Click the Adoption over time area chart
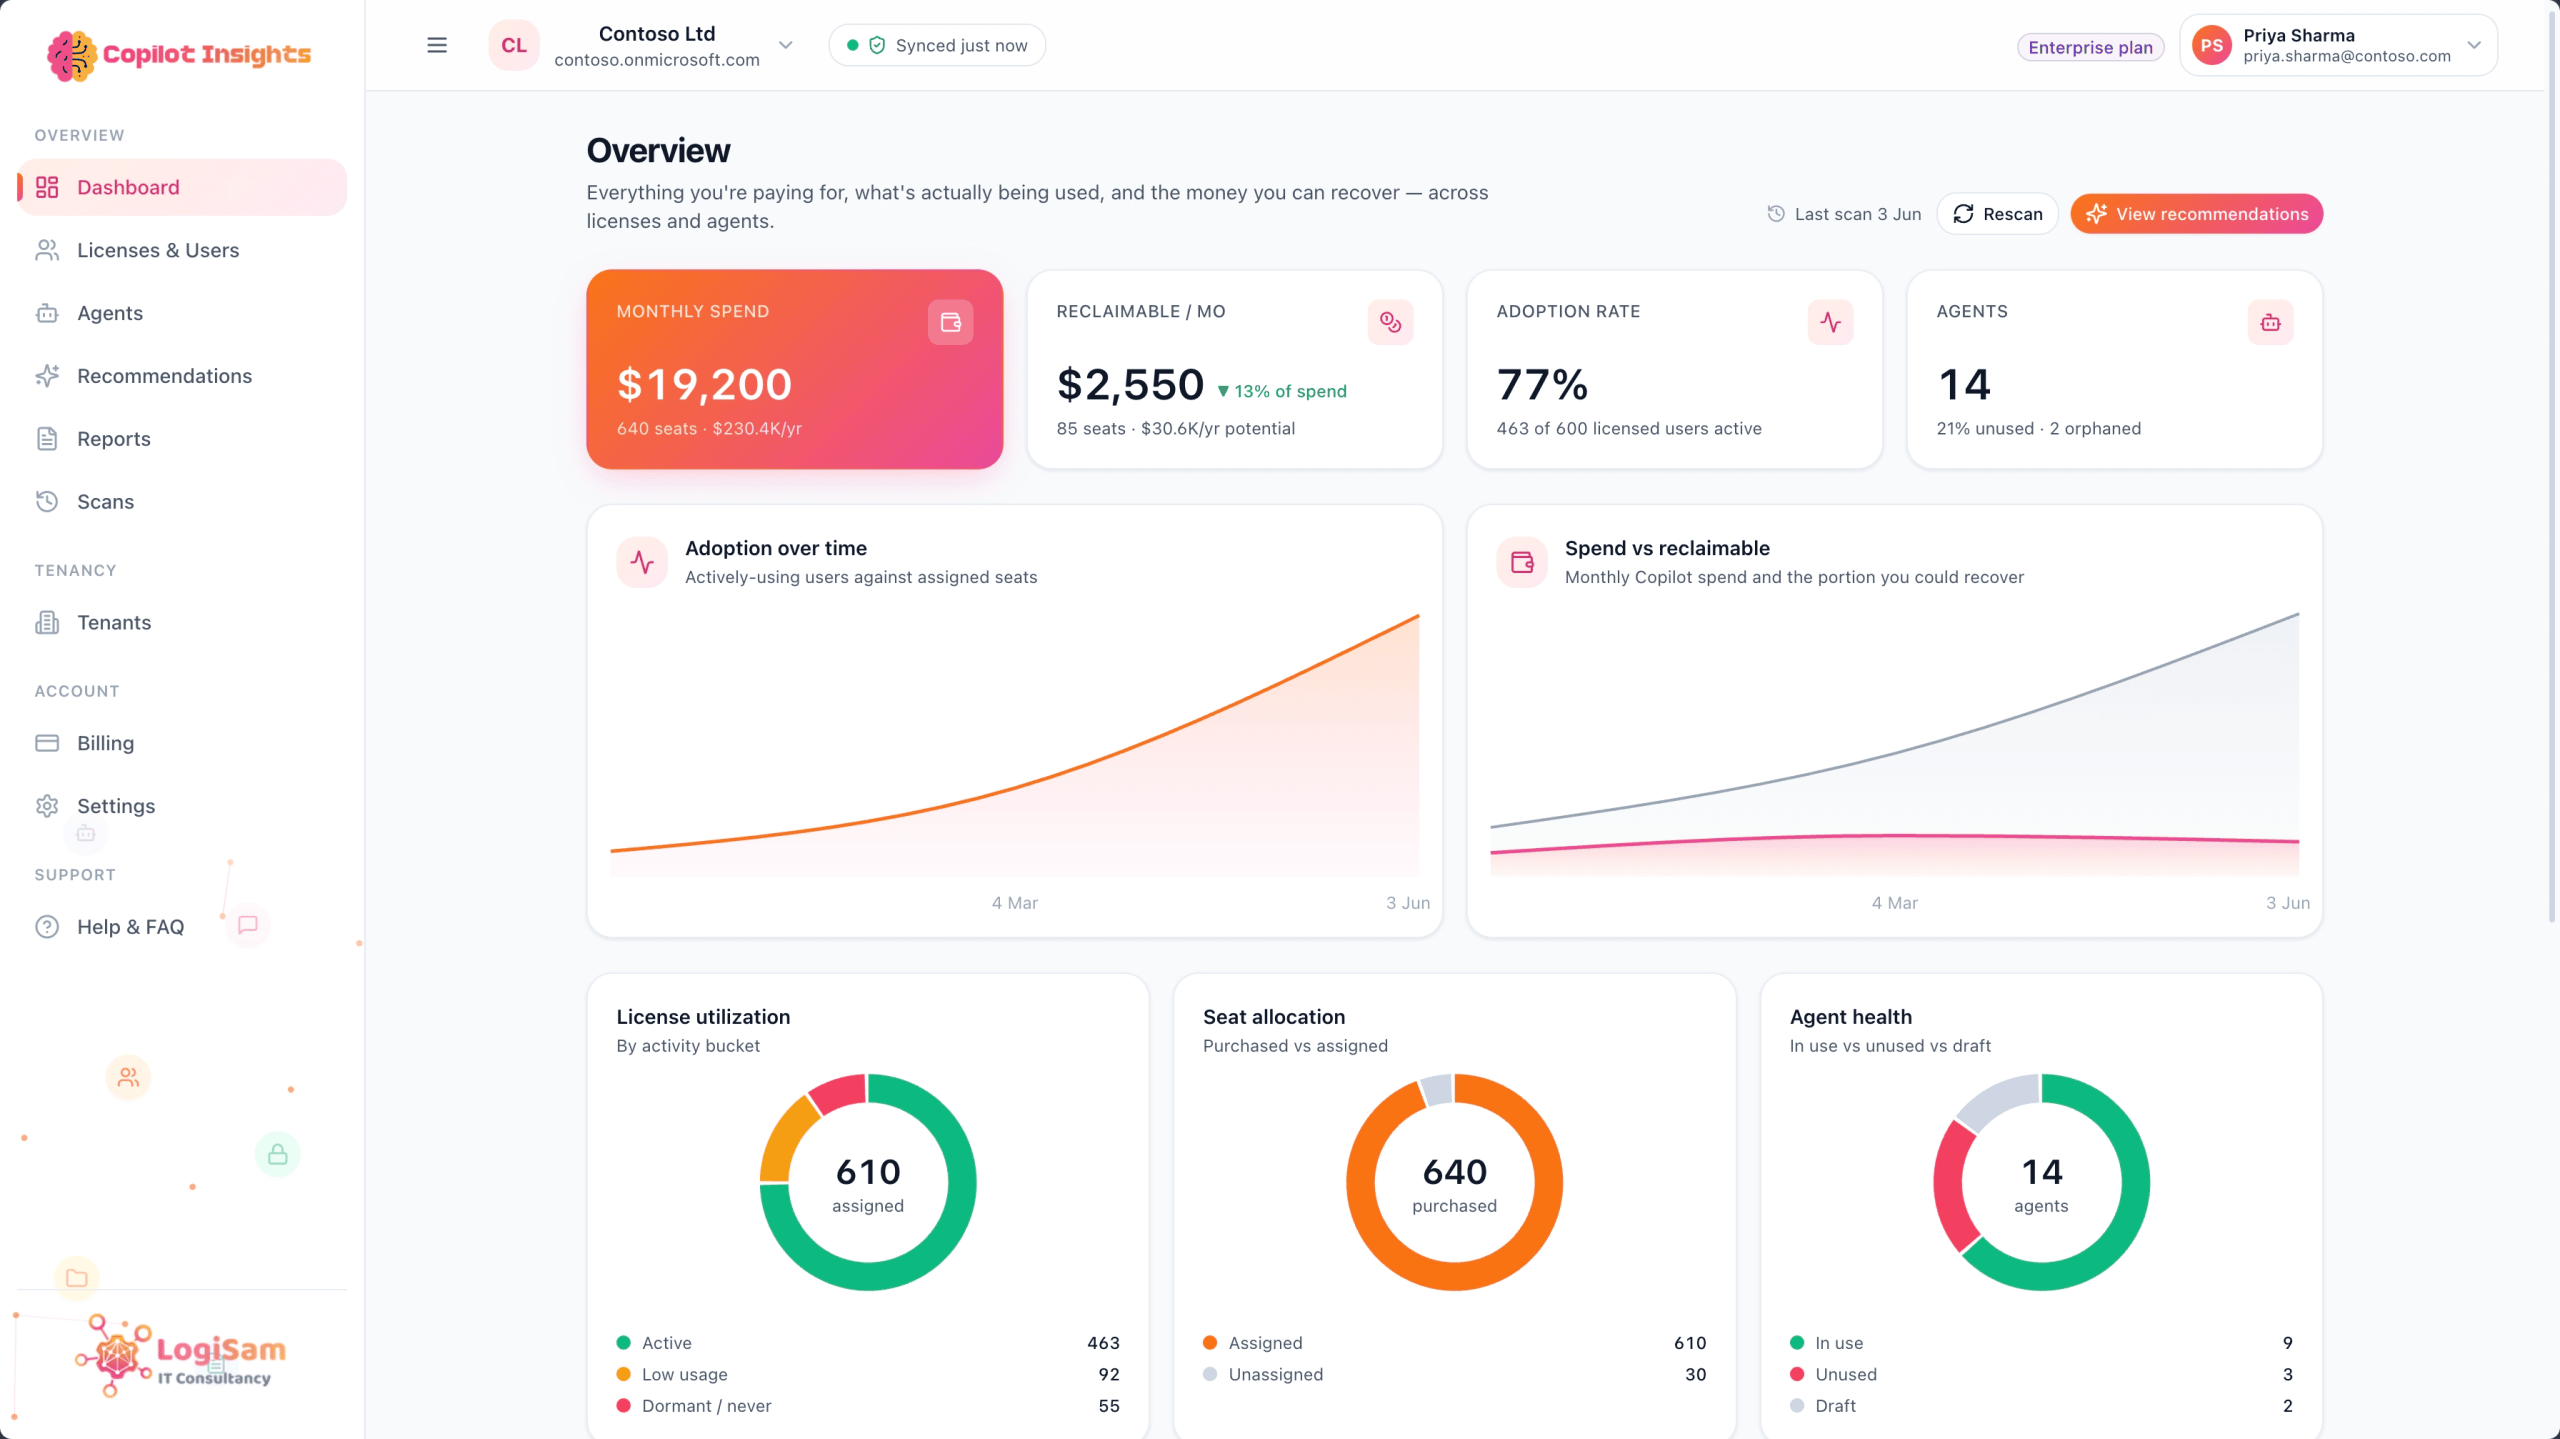 point(1015,745)
